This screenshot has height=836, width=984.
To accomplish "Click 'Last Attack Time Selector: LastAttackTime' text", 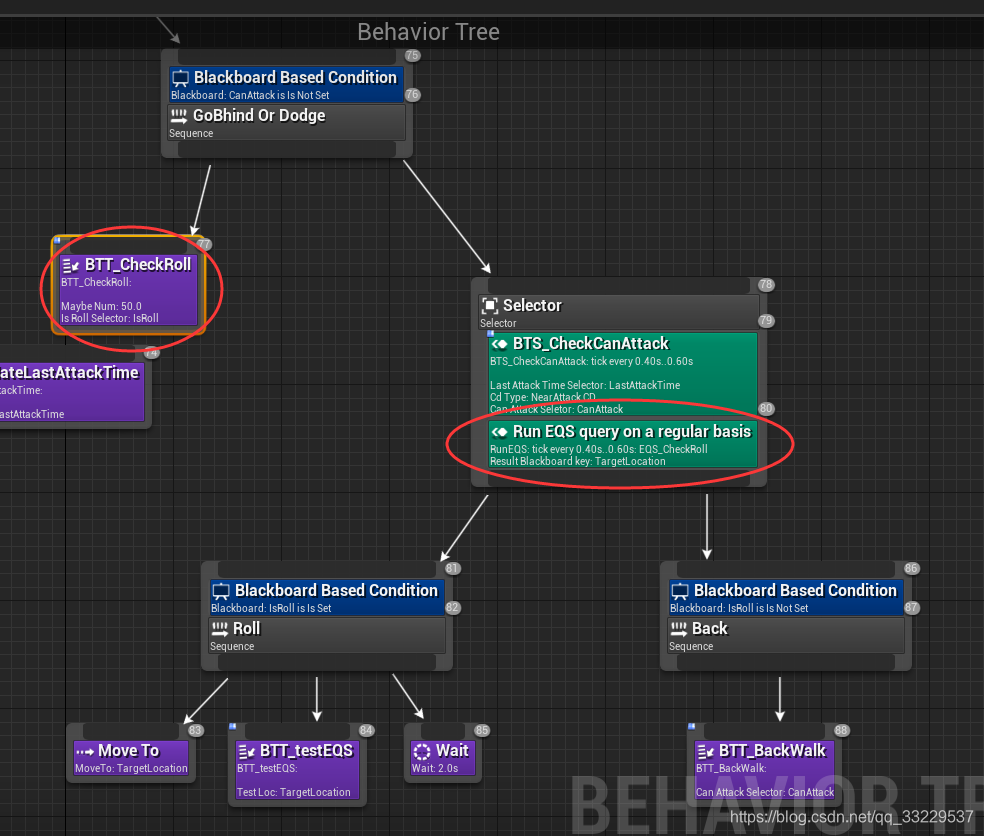I will 585,385.
